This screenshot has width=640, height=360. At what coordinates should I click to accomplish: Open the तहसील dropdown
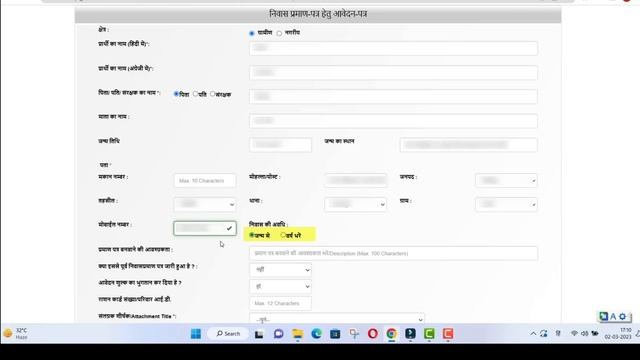click(x=204, y=204)
